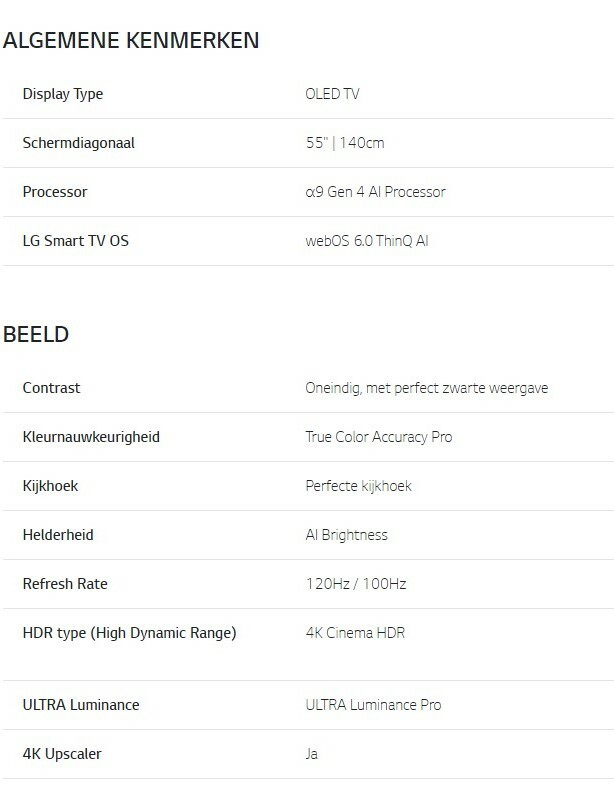Click the Schermdiagonaal label

(x=78, y=143)
